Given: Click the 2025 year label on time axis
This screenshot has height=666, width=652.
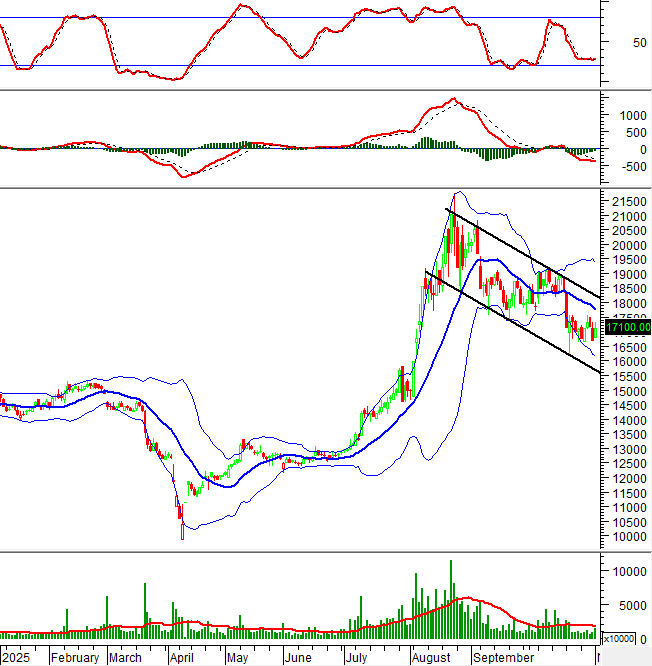Looking at the screenshot, I should pos(16,658).
